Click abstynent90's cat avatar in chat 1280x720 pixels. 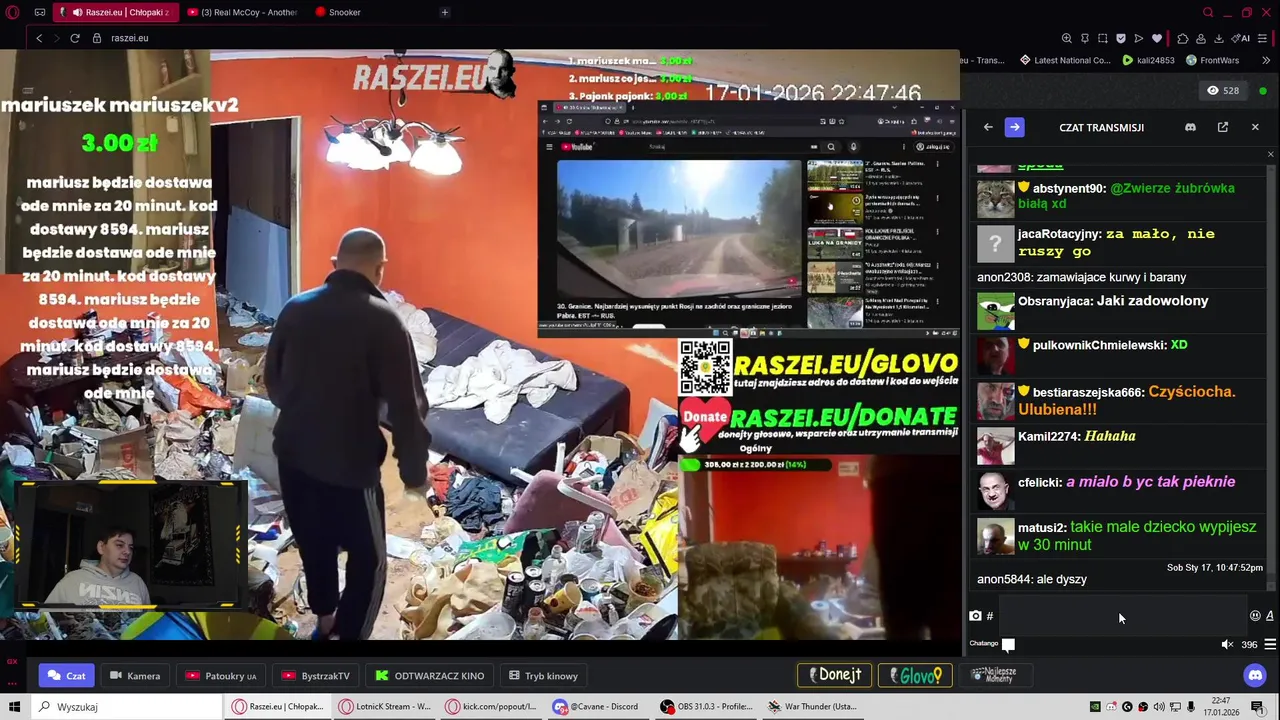(995, 198)
